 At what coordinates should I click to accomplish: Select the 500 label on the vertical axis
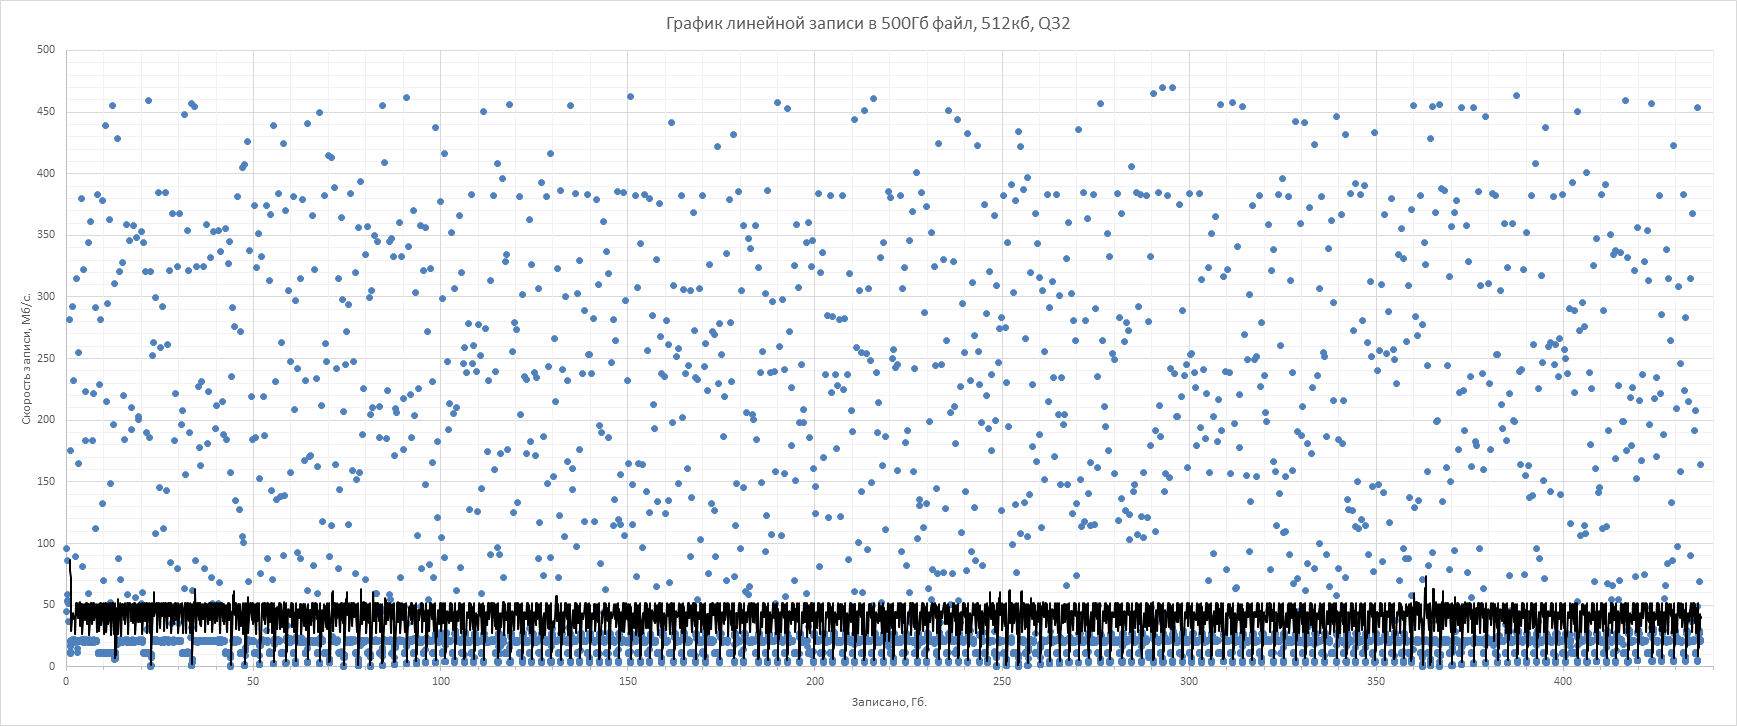pyautogui.click(x=46, y=50)
